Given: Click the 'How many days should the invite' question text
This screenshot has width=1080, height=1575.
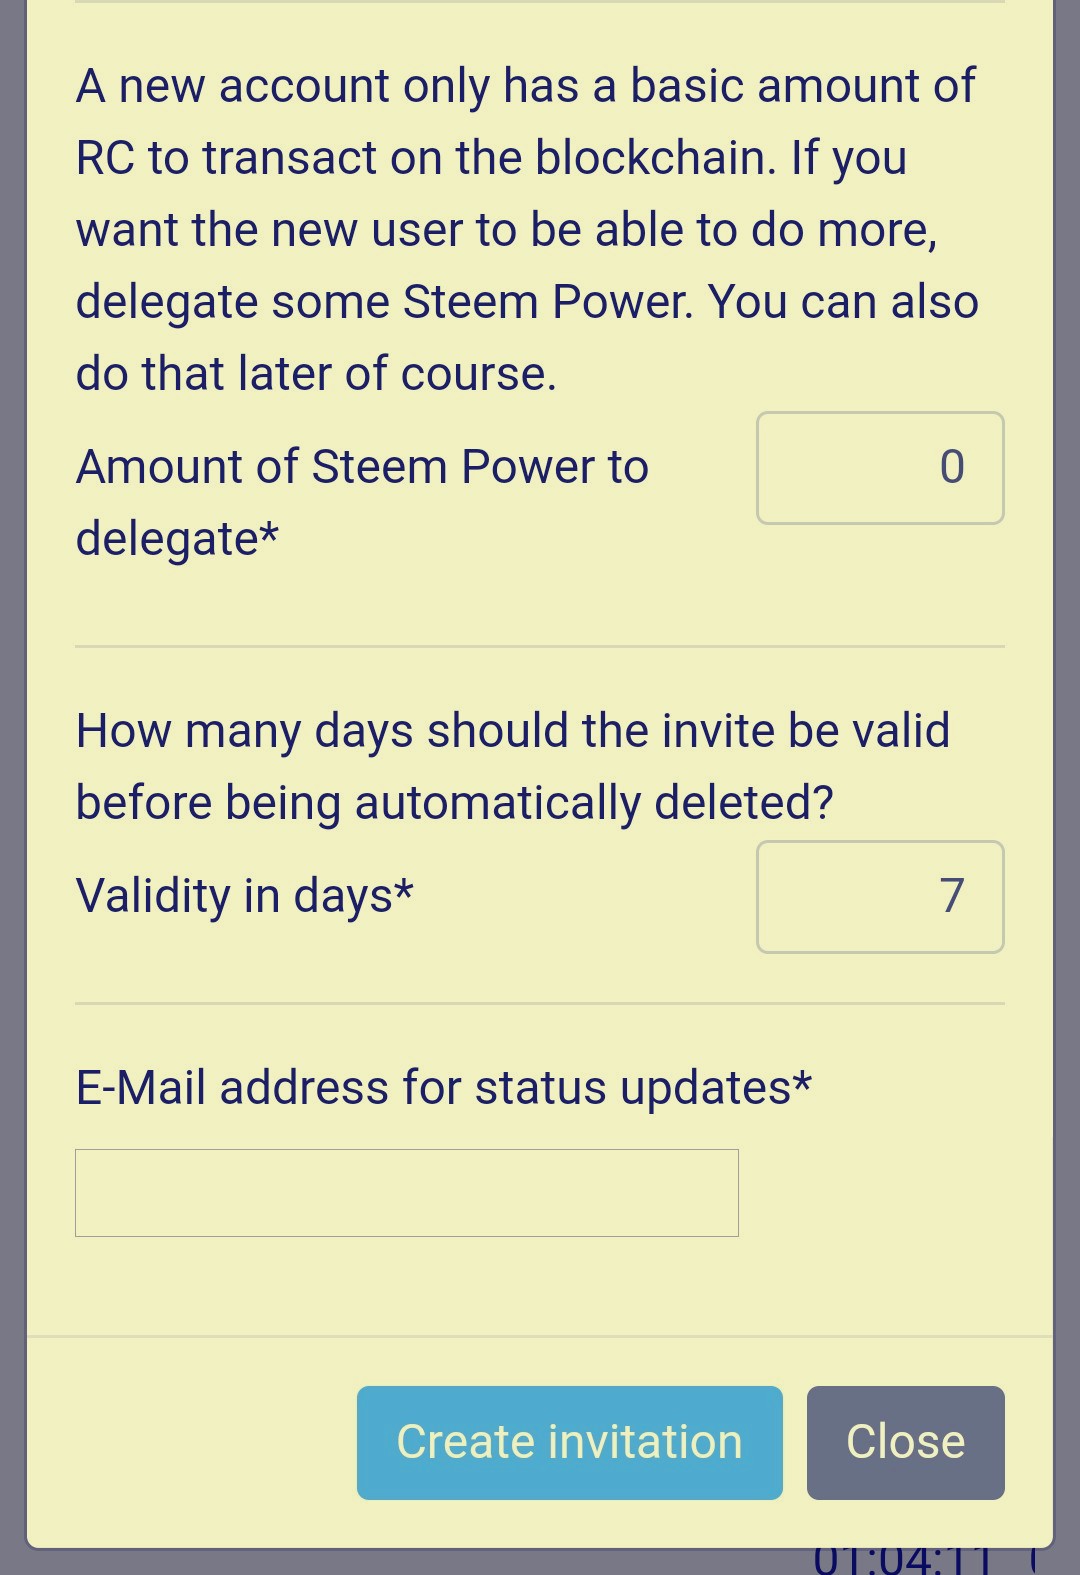Looking at the screenshot, I should (513, 731).
